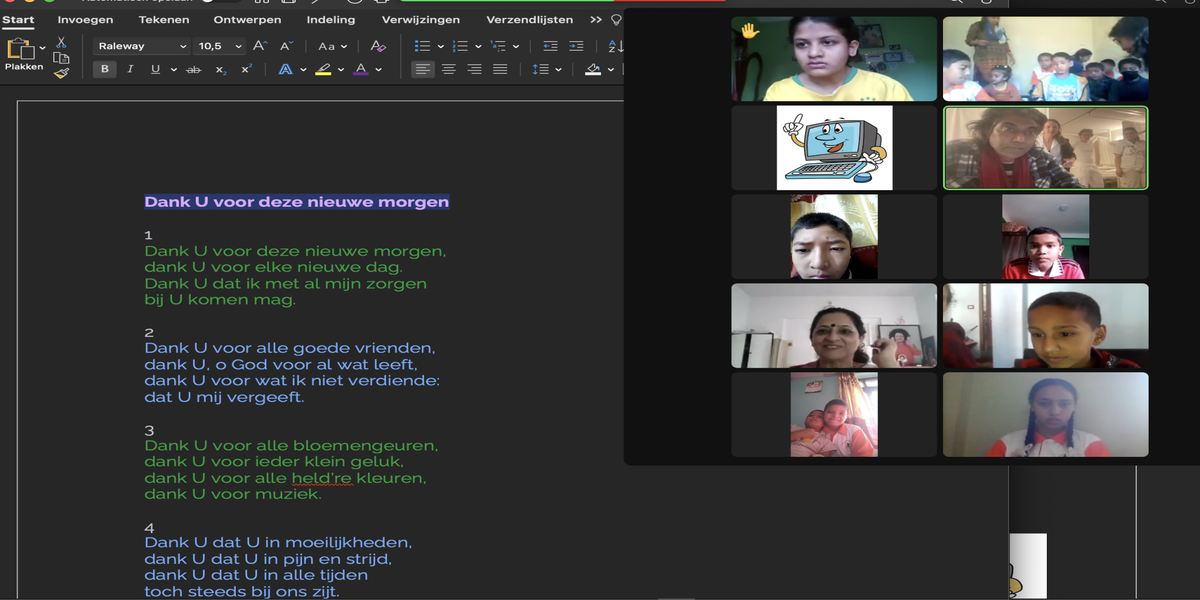Apply strikethrough formatting

pyautogui.click(x=193, y=69)
